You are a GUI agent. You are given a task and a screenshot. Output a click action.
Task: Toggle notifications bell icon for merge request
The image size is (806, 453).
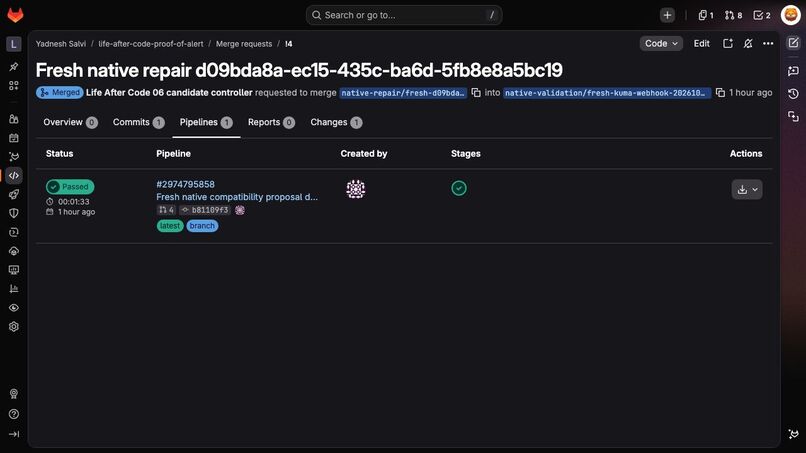[748, 44]
